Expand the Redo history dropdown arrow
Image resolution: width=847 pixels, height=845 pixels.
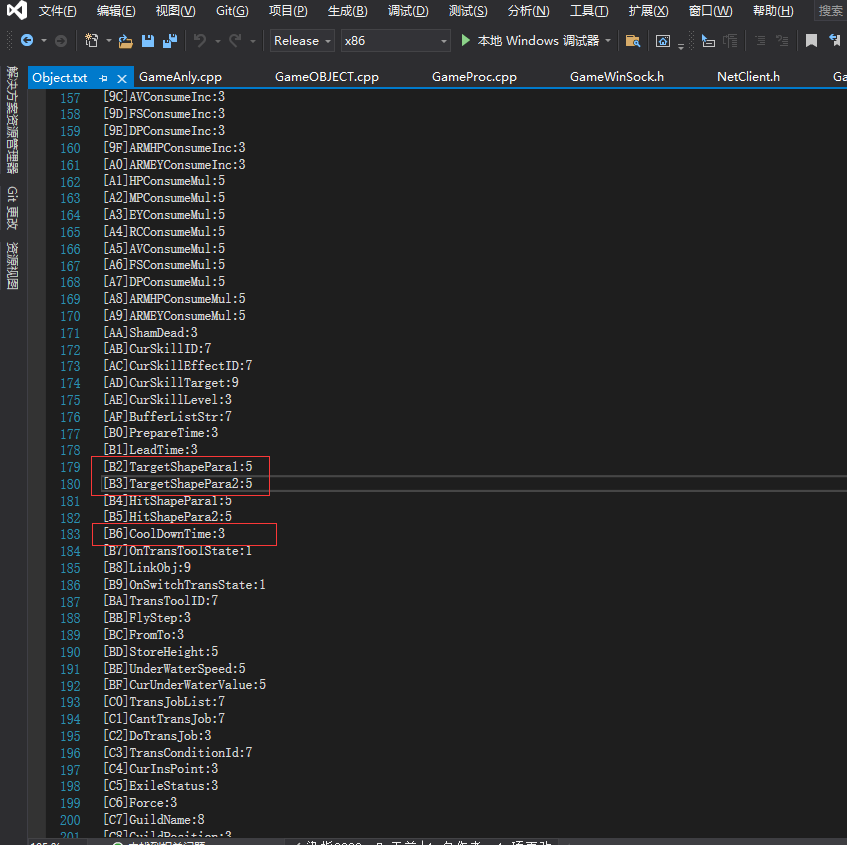click(253, 41)
